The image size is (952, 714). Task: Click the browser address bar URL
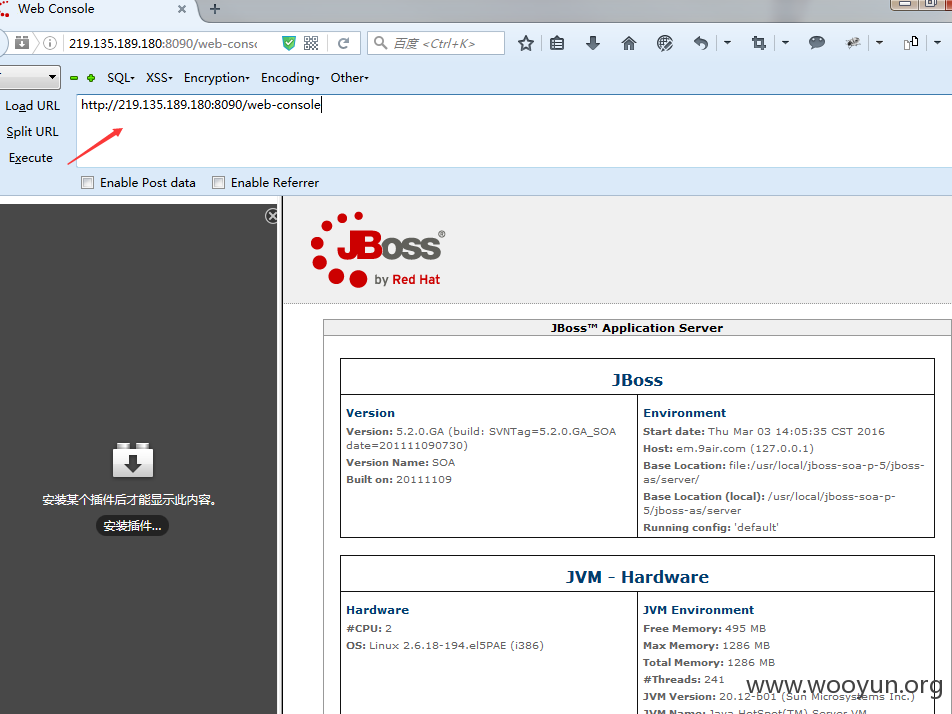[163, 43]
